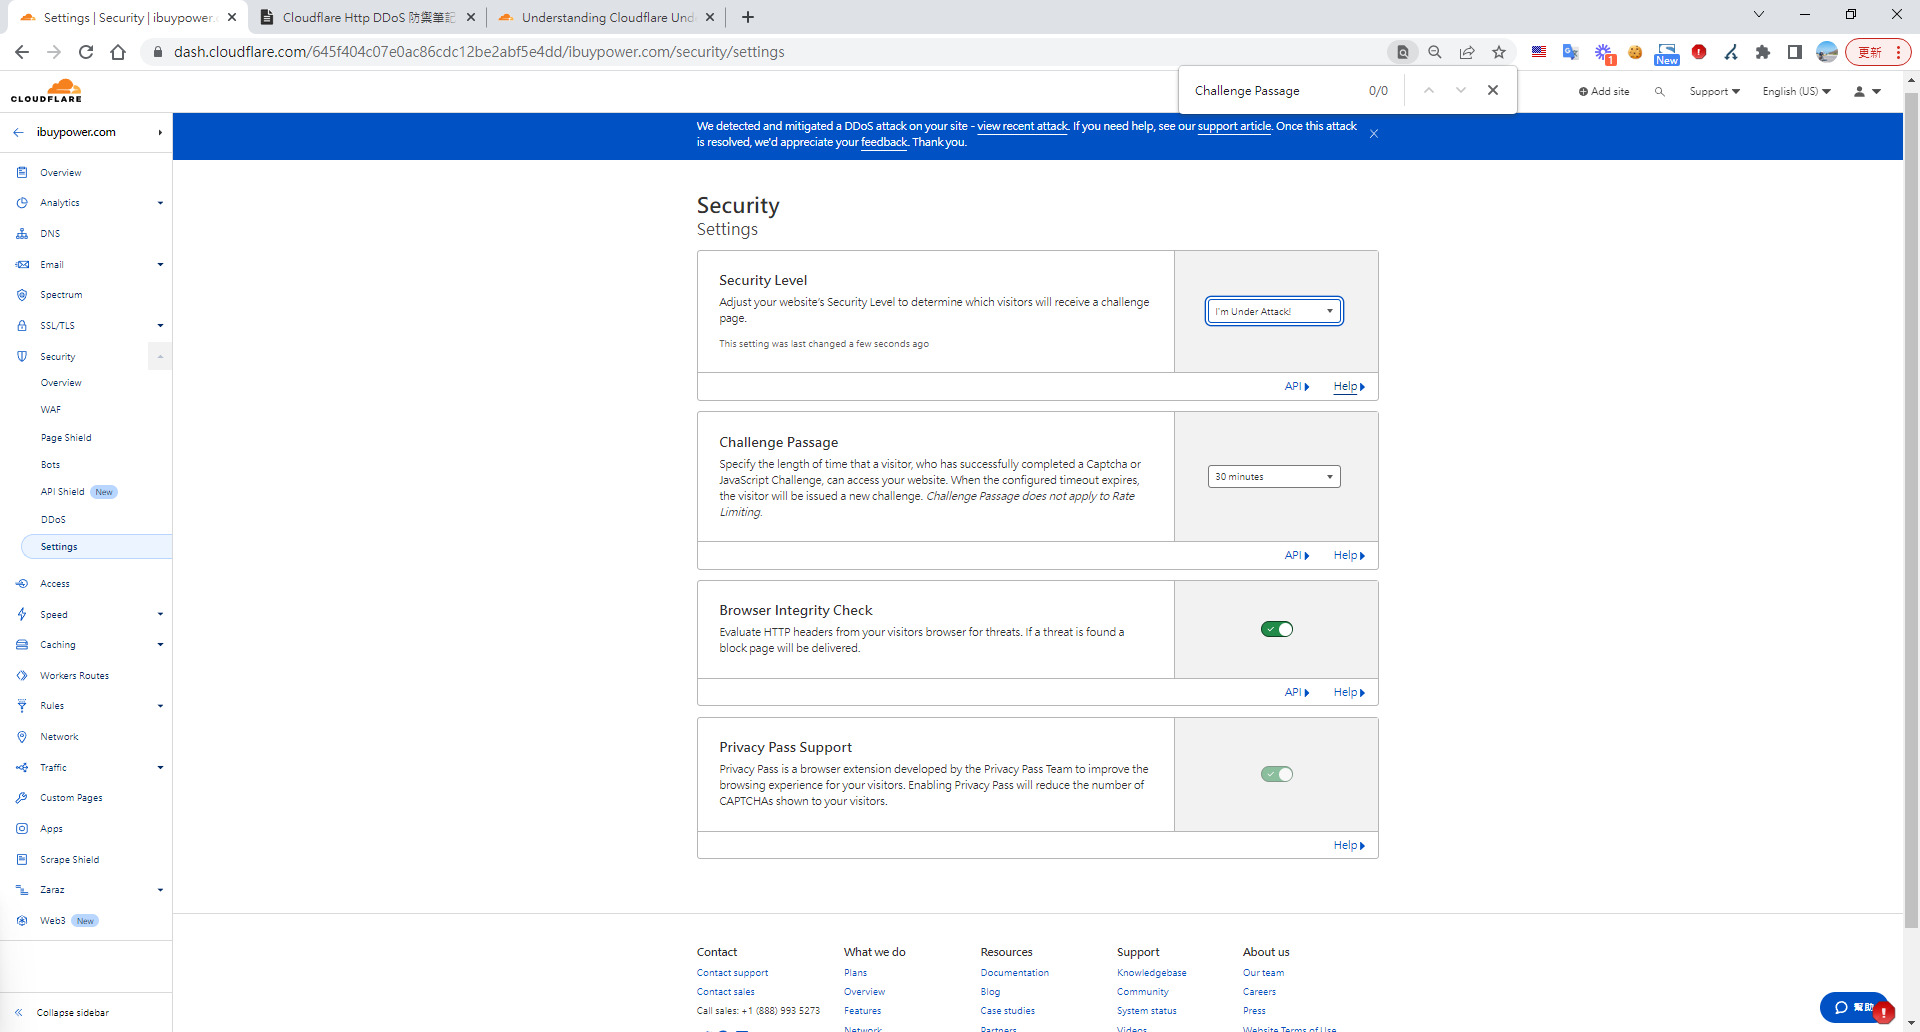
Task: Toggle Browser Integrity Check switch
Action: click(1276, 629)
